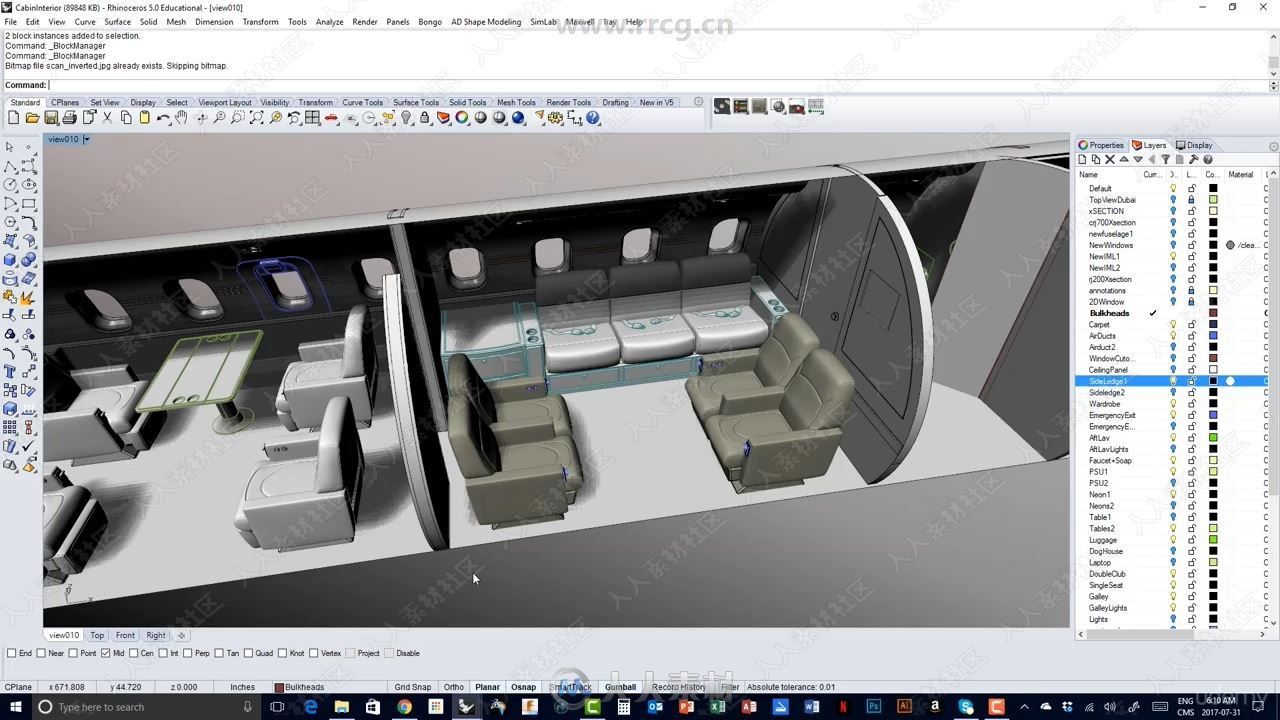Click the Bulkheads layer color swatch

click(x=1213, y=313)
